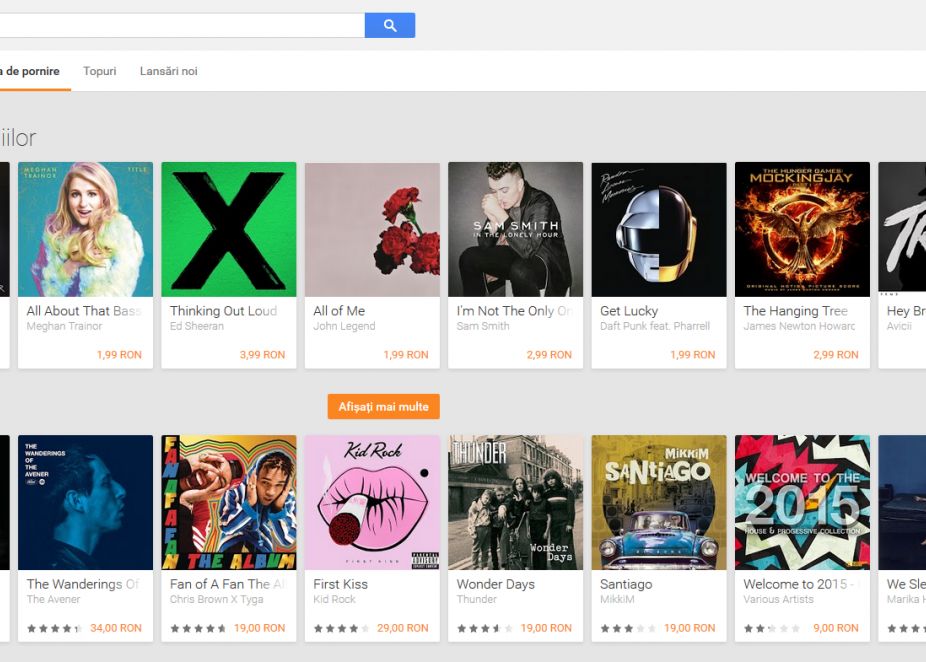
Task: Open The Hanging Tree album cover
Action: point(801,228)
